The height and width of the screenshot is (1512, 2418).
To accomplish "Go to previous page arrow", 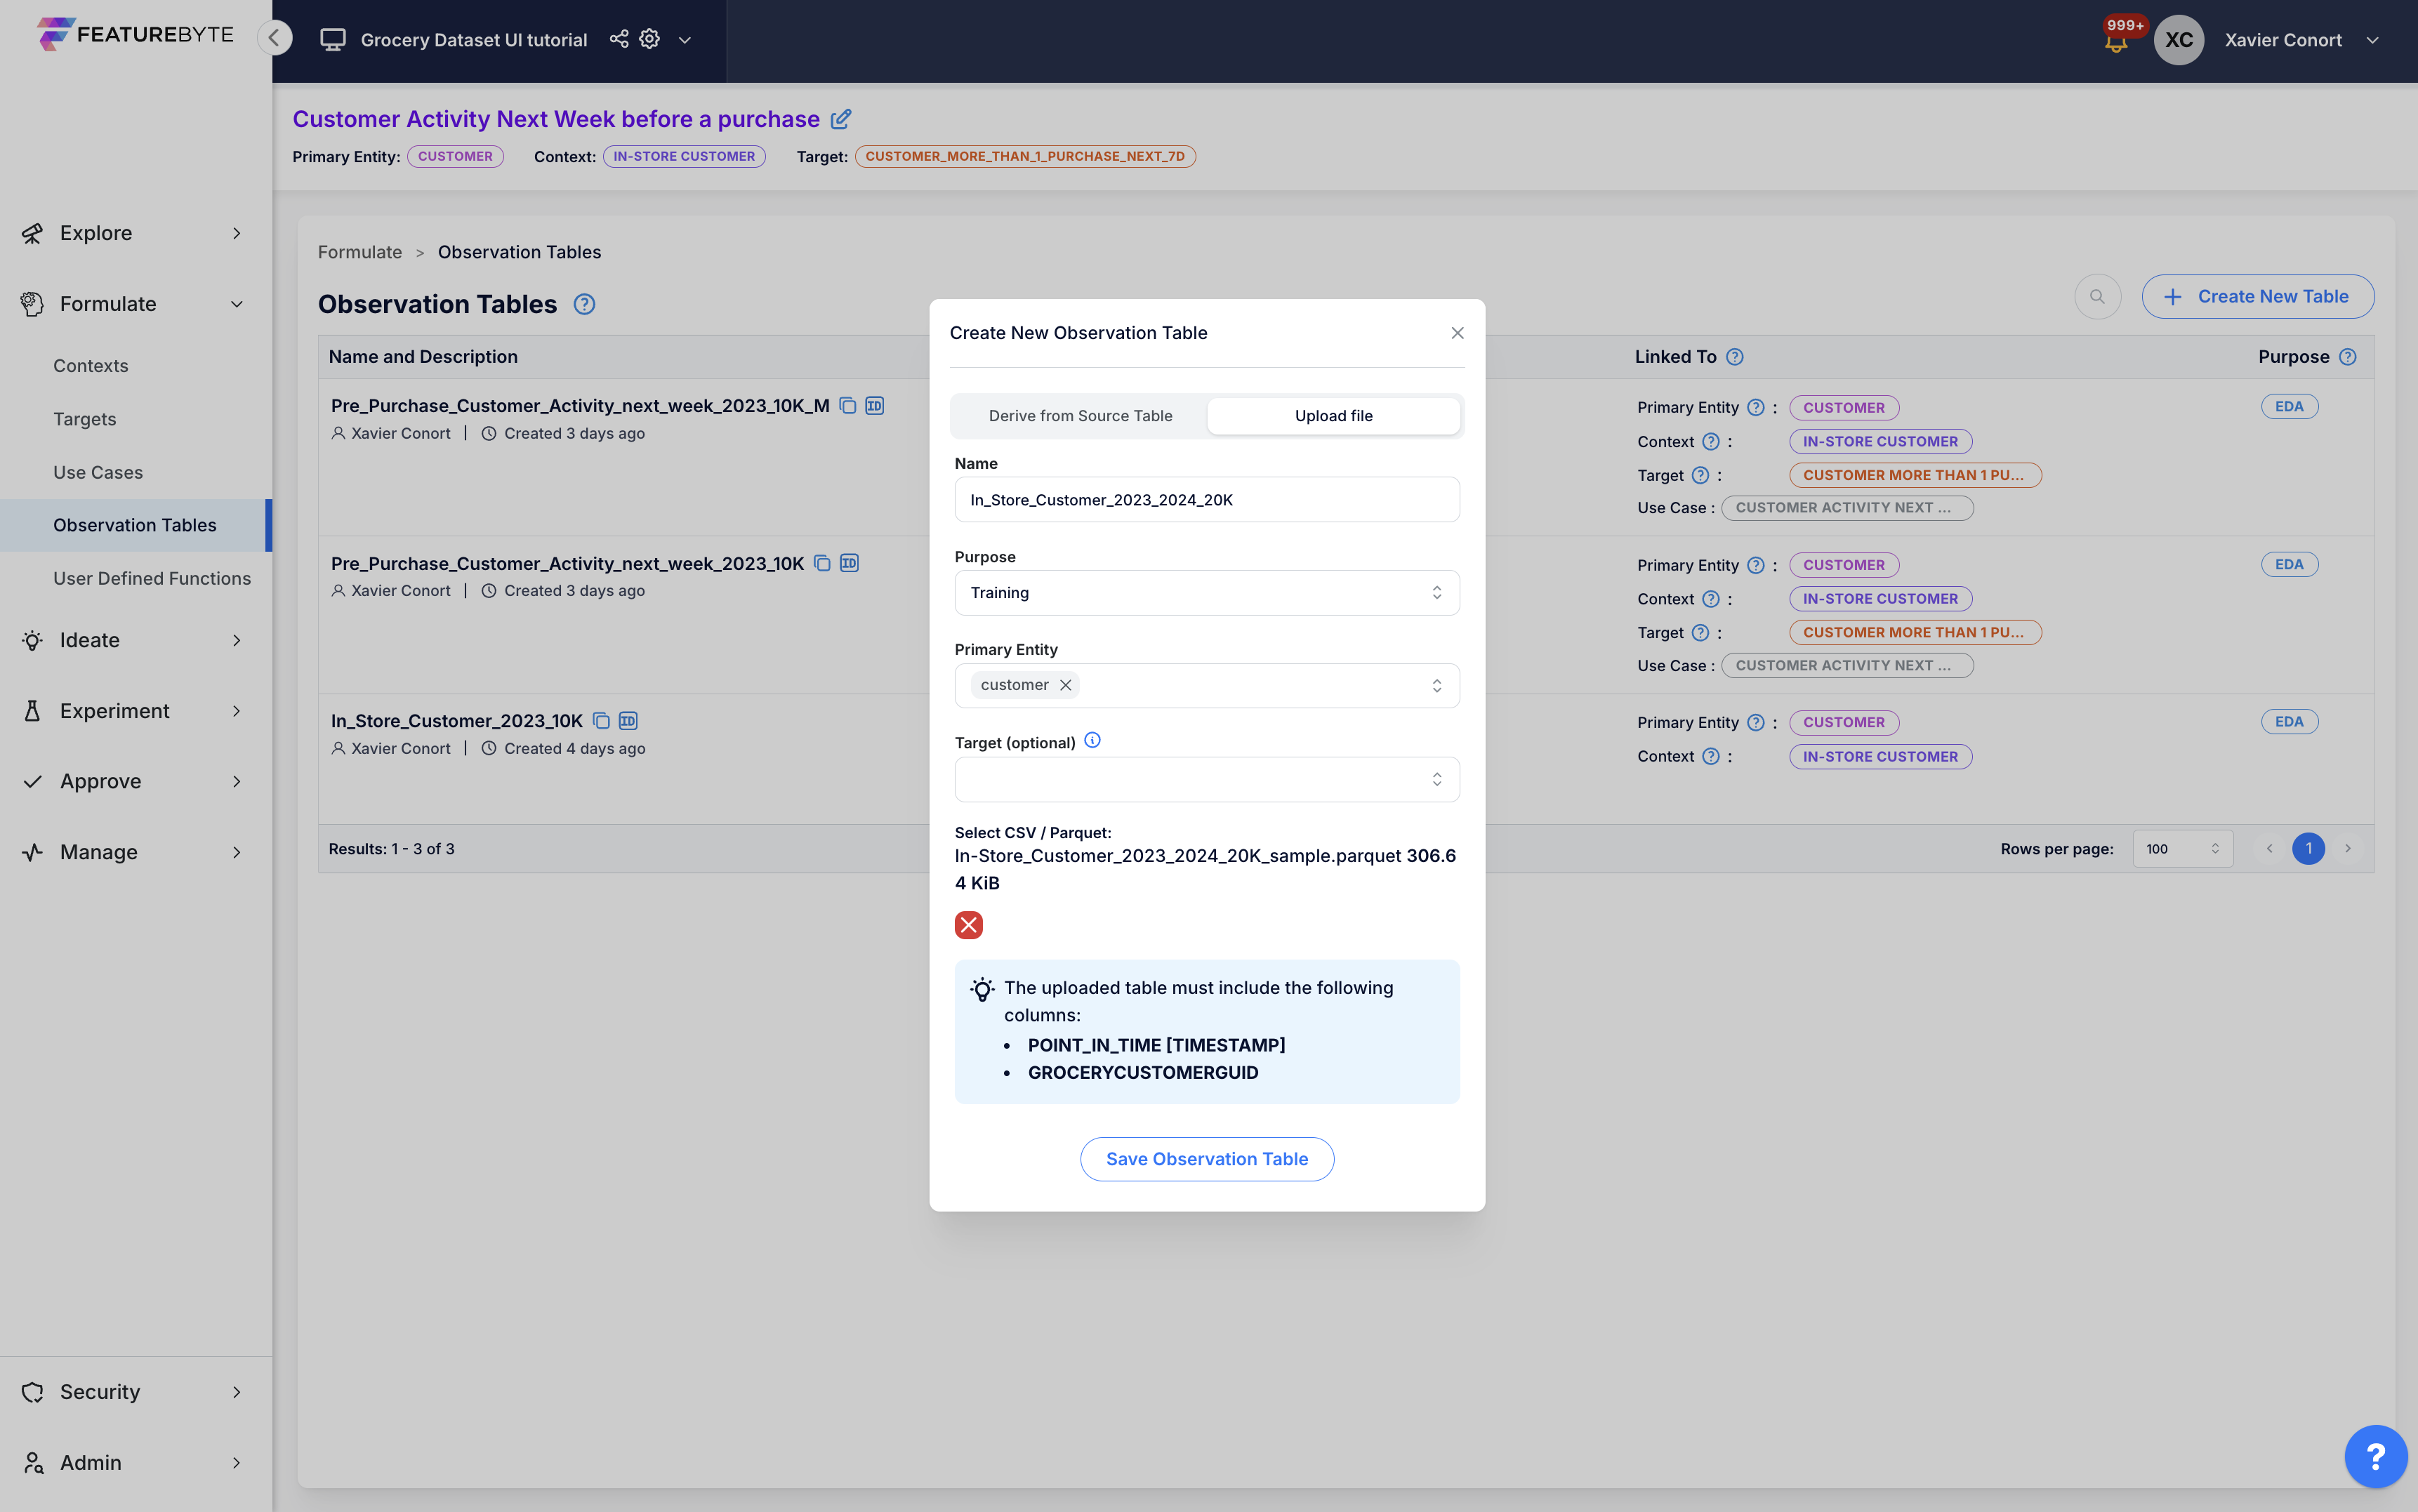I will click(x=2269, y=849).
